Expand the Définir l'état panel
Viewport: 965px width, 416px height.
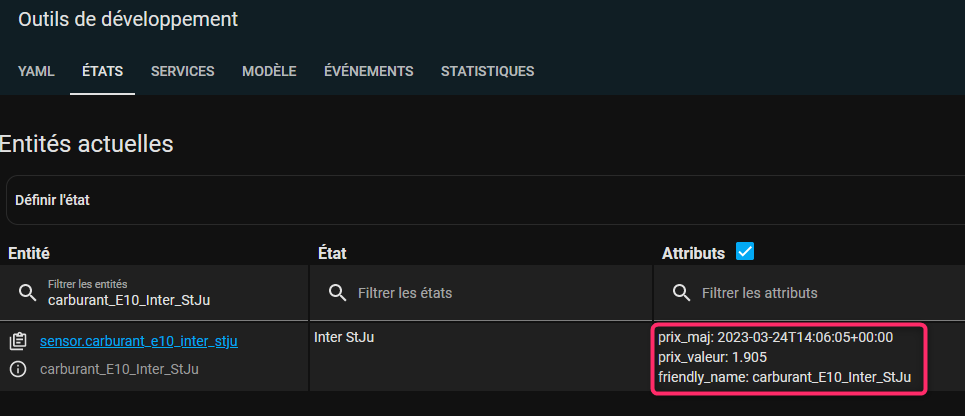click(x=486, y=200)
